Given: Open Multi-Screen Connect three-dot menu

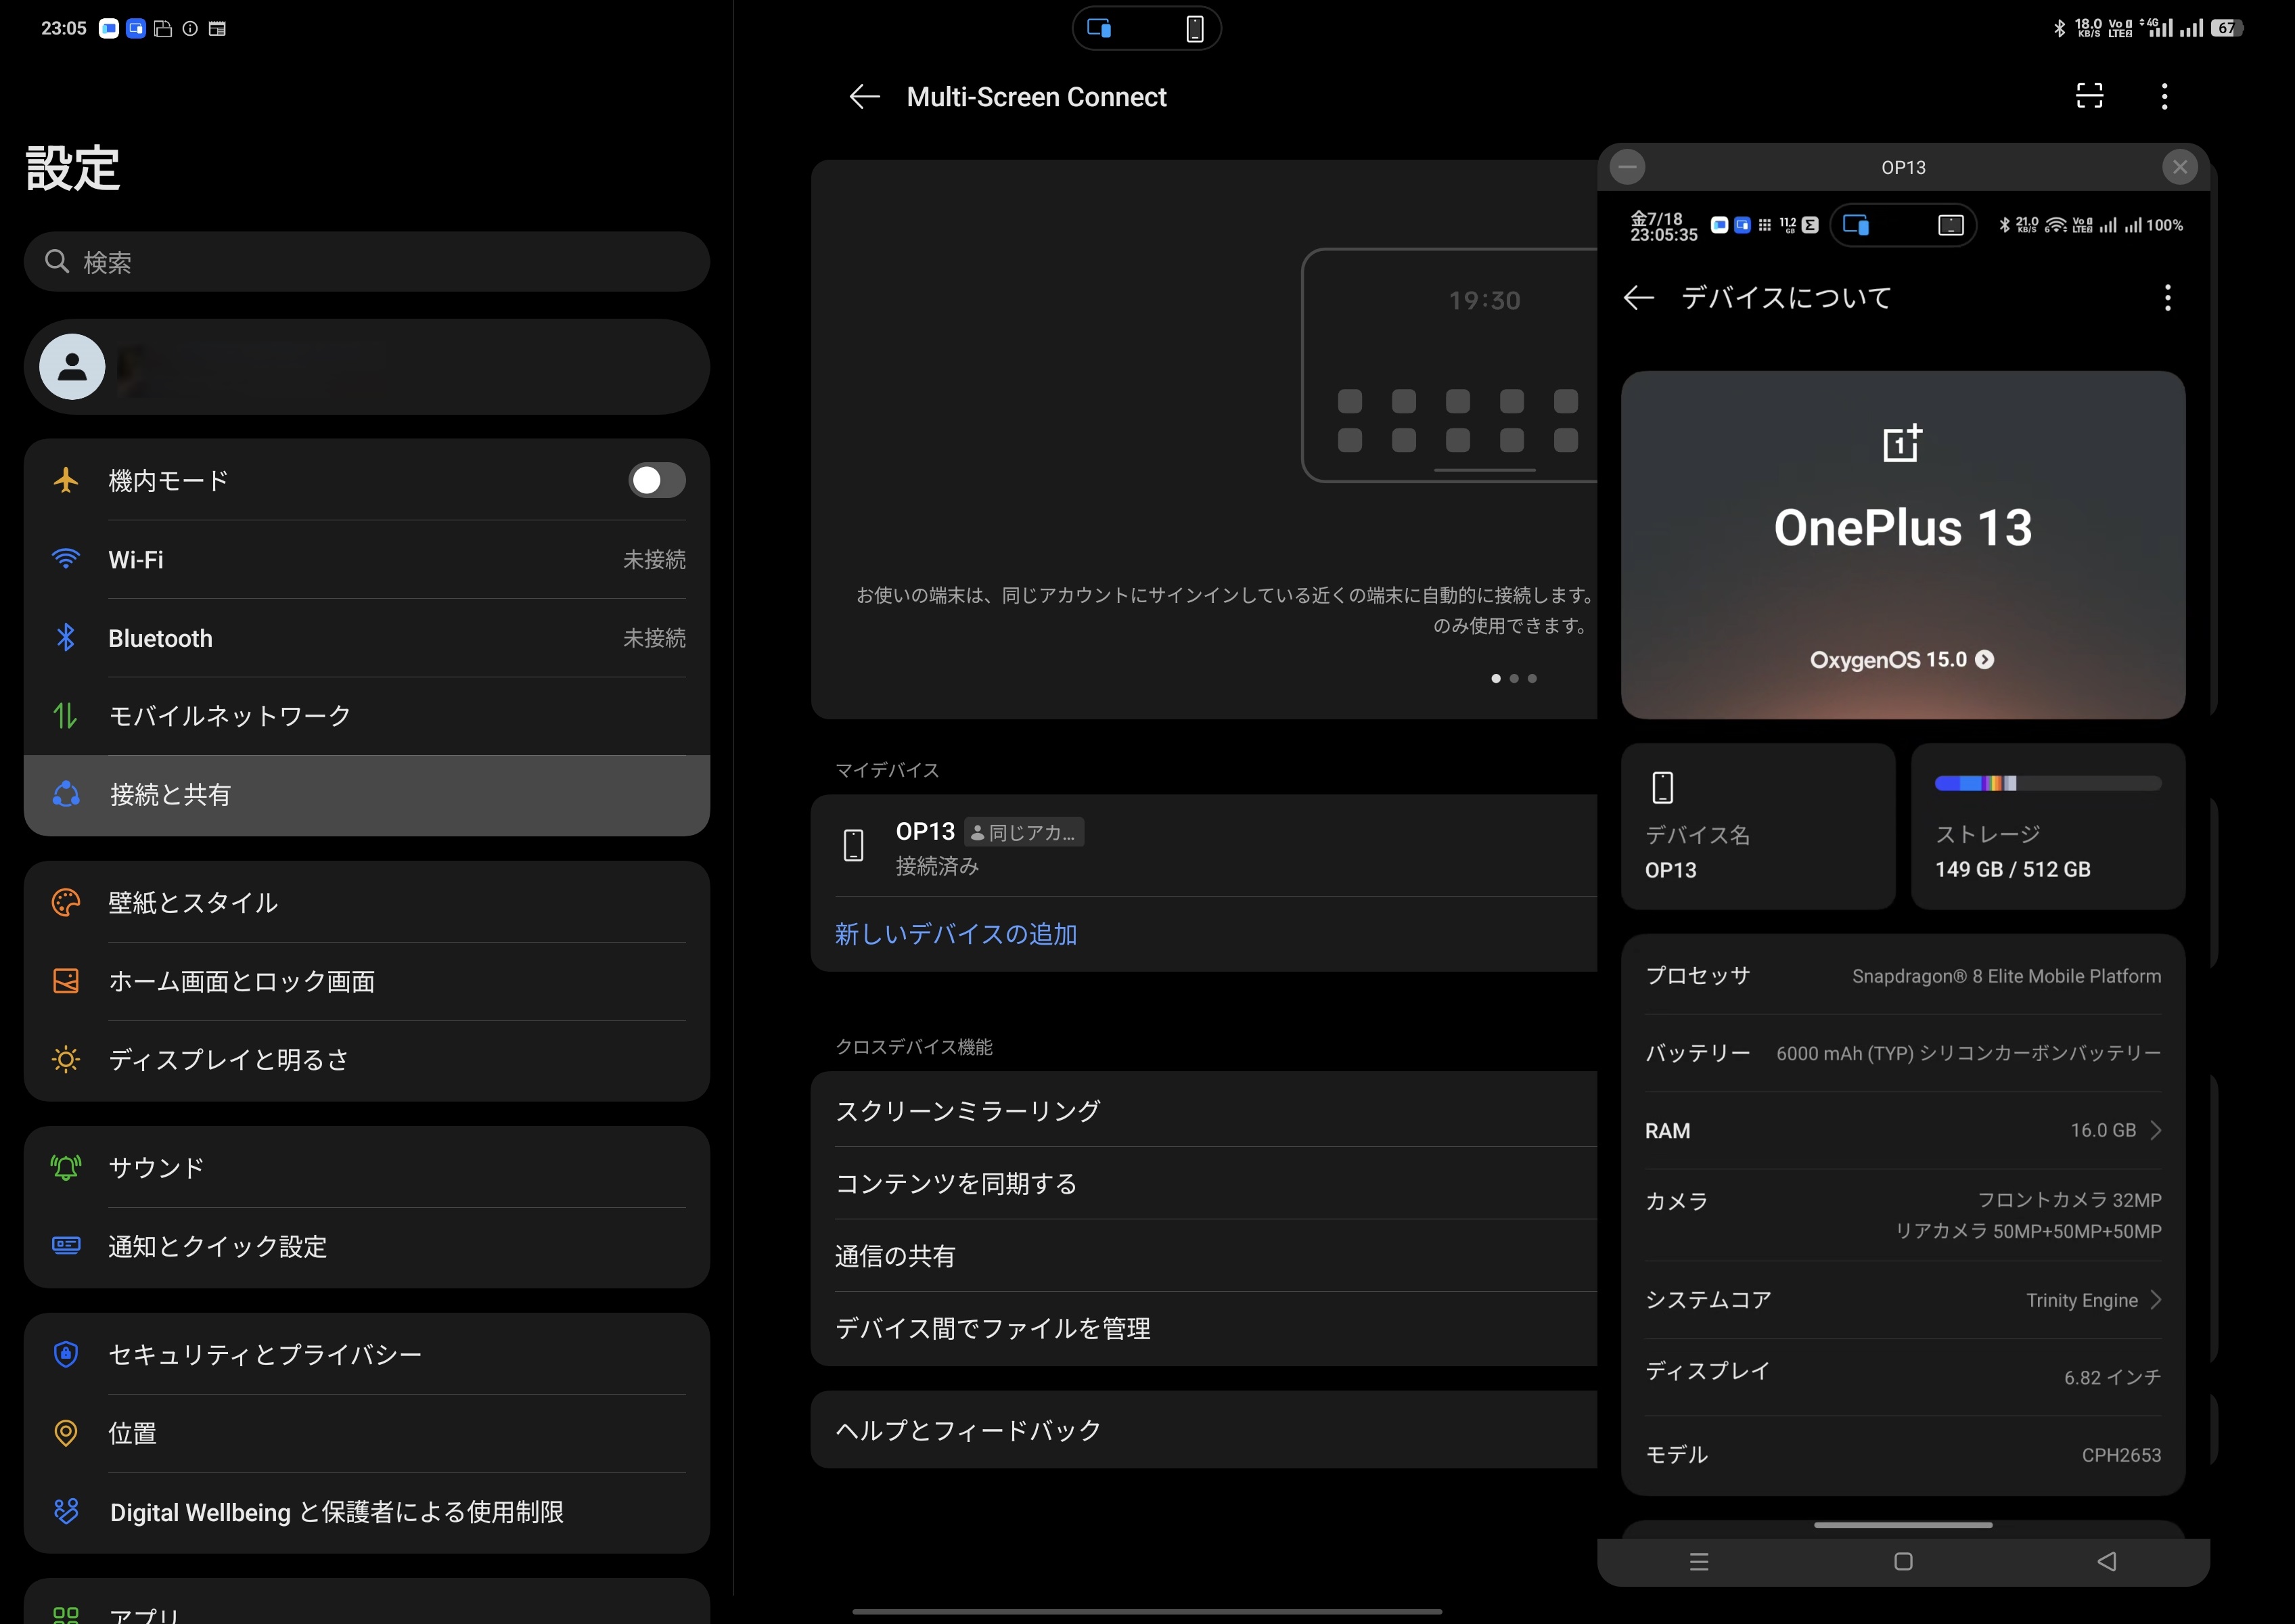Looking at the screenshot, I should click(x=2164, y=96).
